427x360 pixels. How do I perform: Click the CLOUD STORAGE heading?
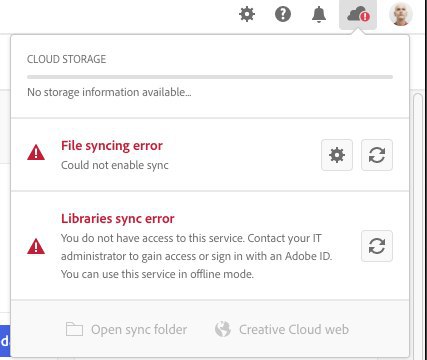(66, 59)
